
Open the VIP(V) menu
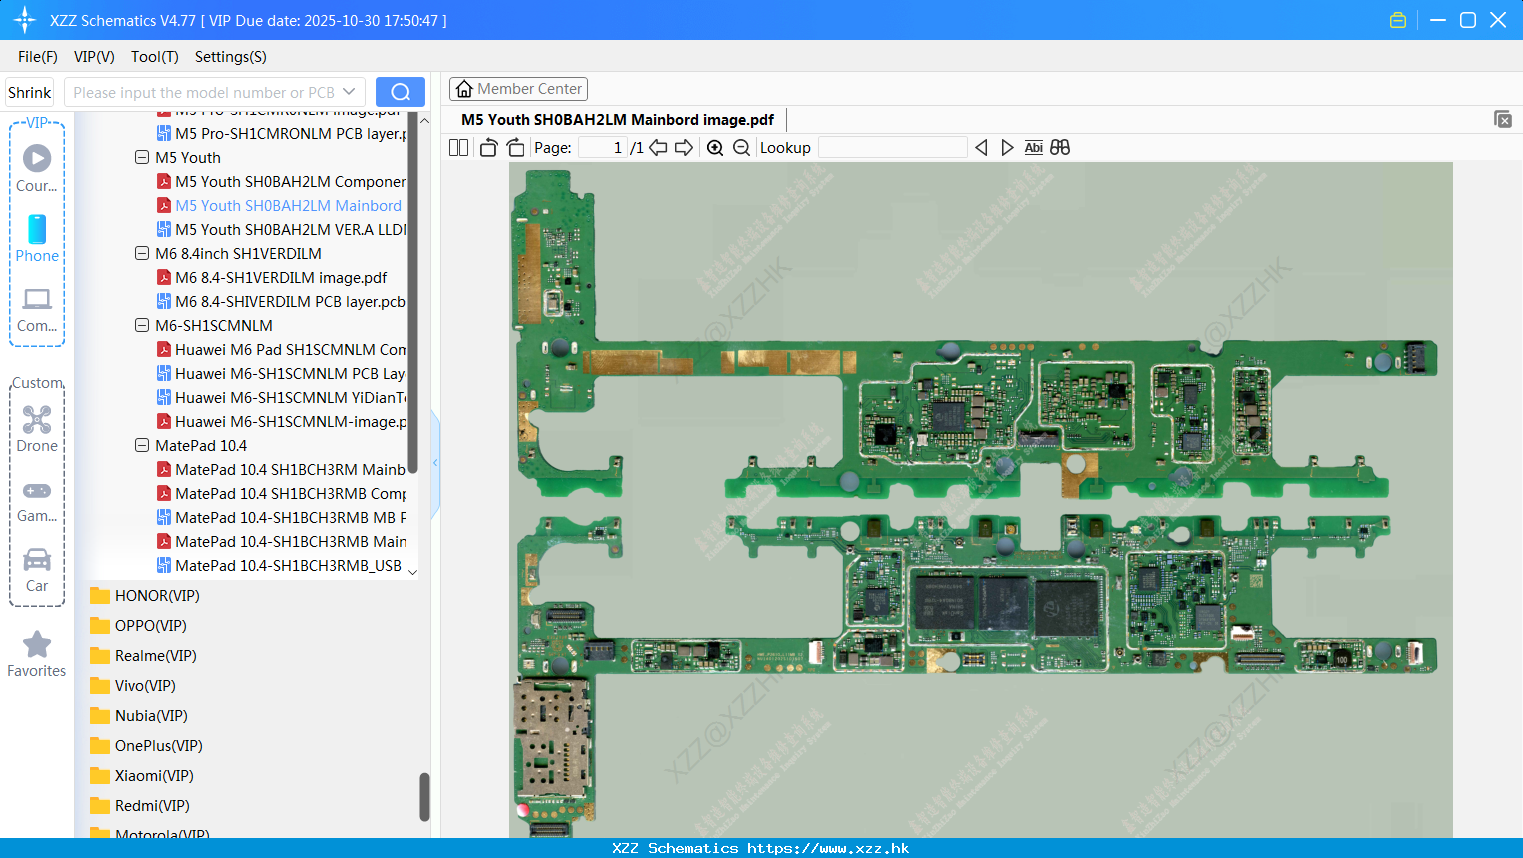pos(94,57)
